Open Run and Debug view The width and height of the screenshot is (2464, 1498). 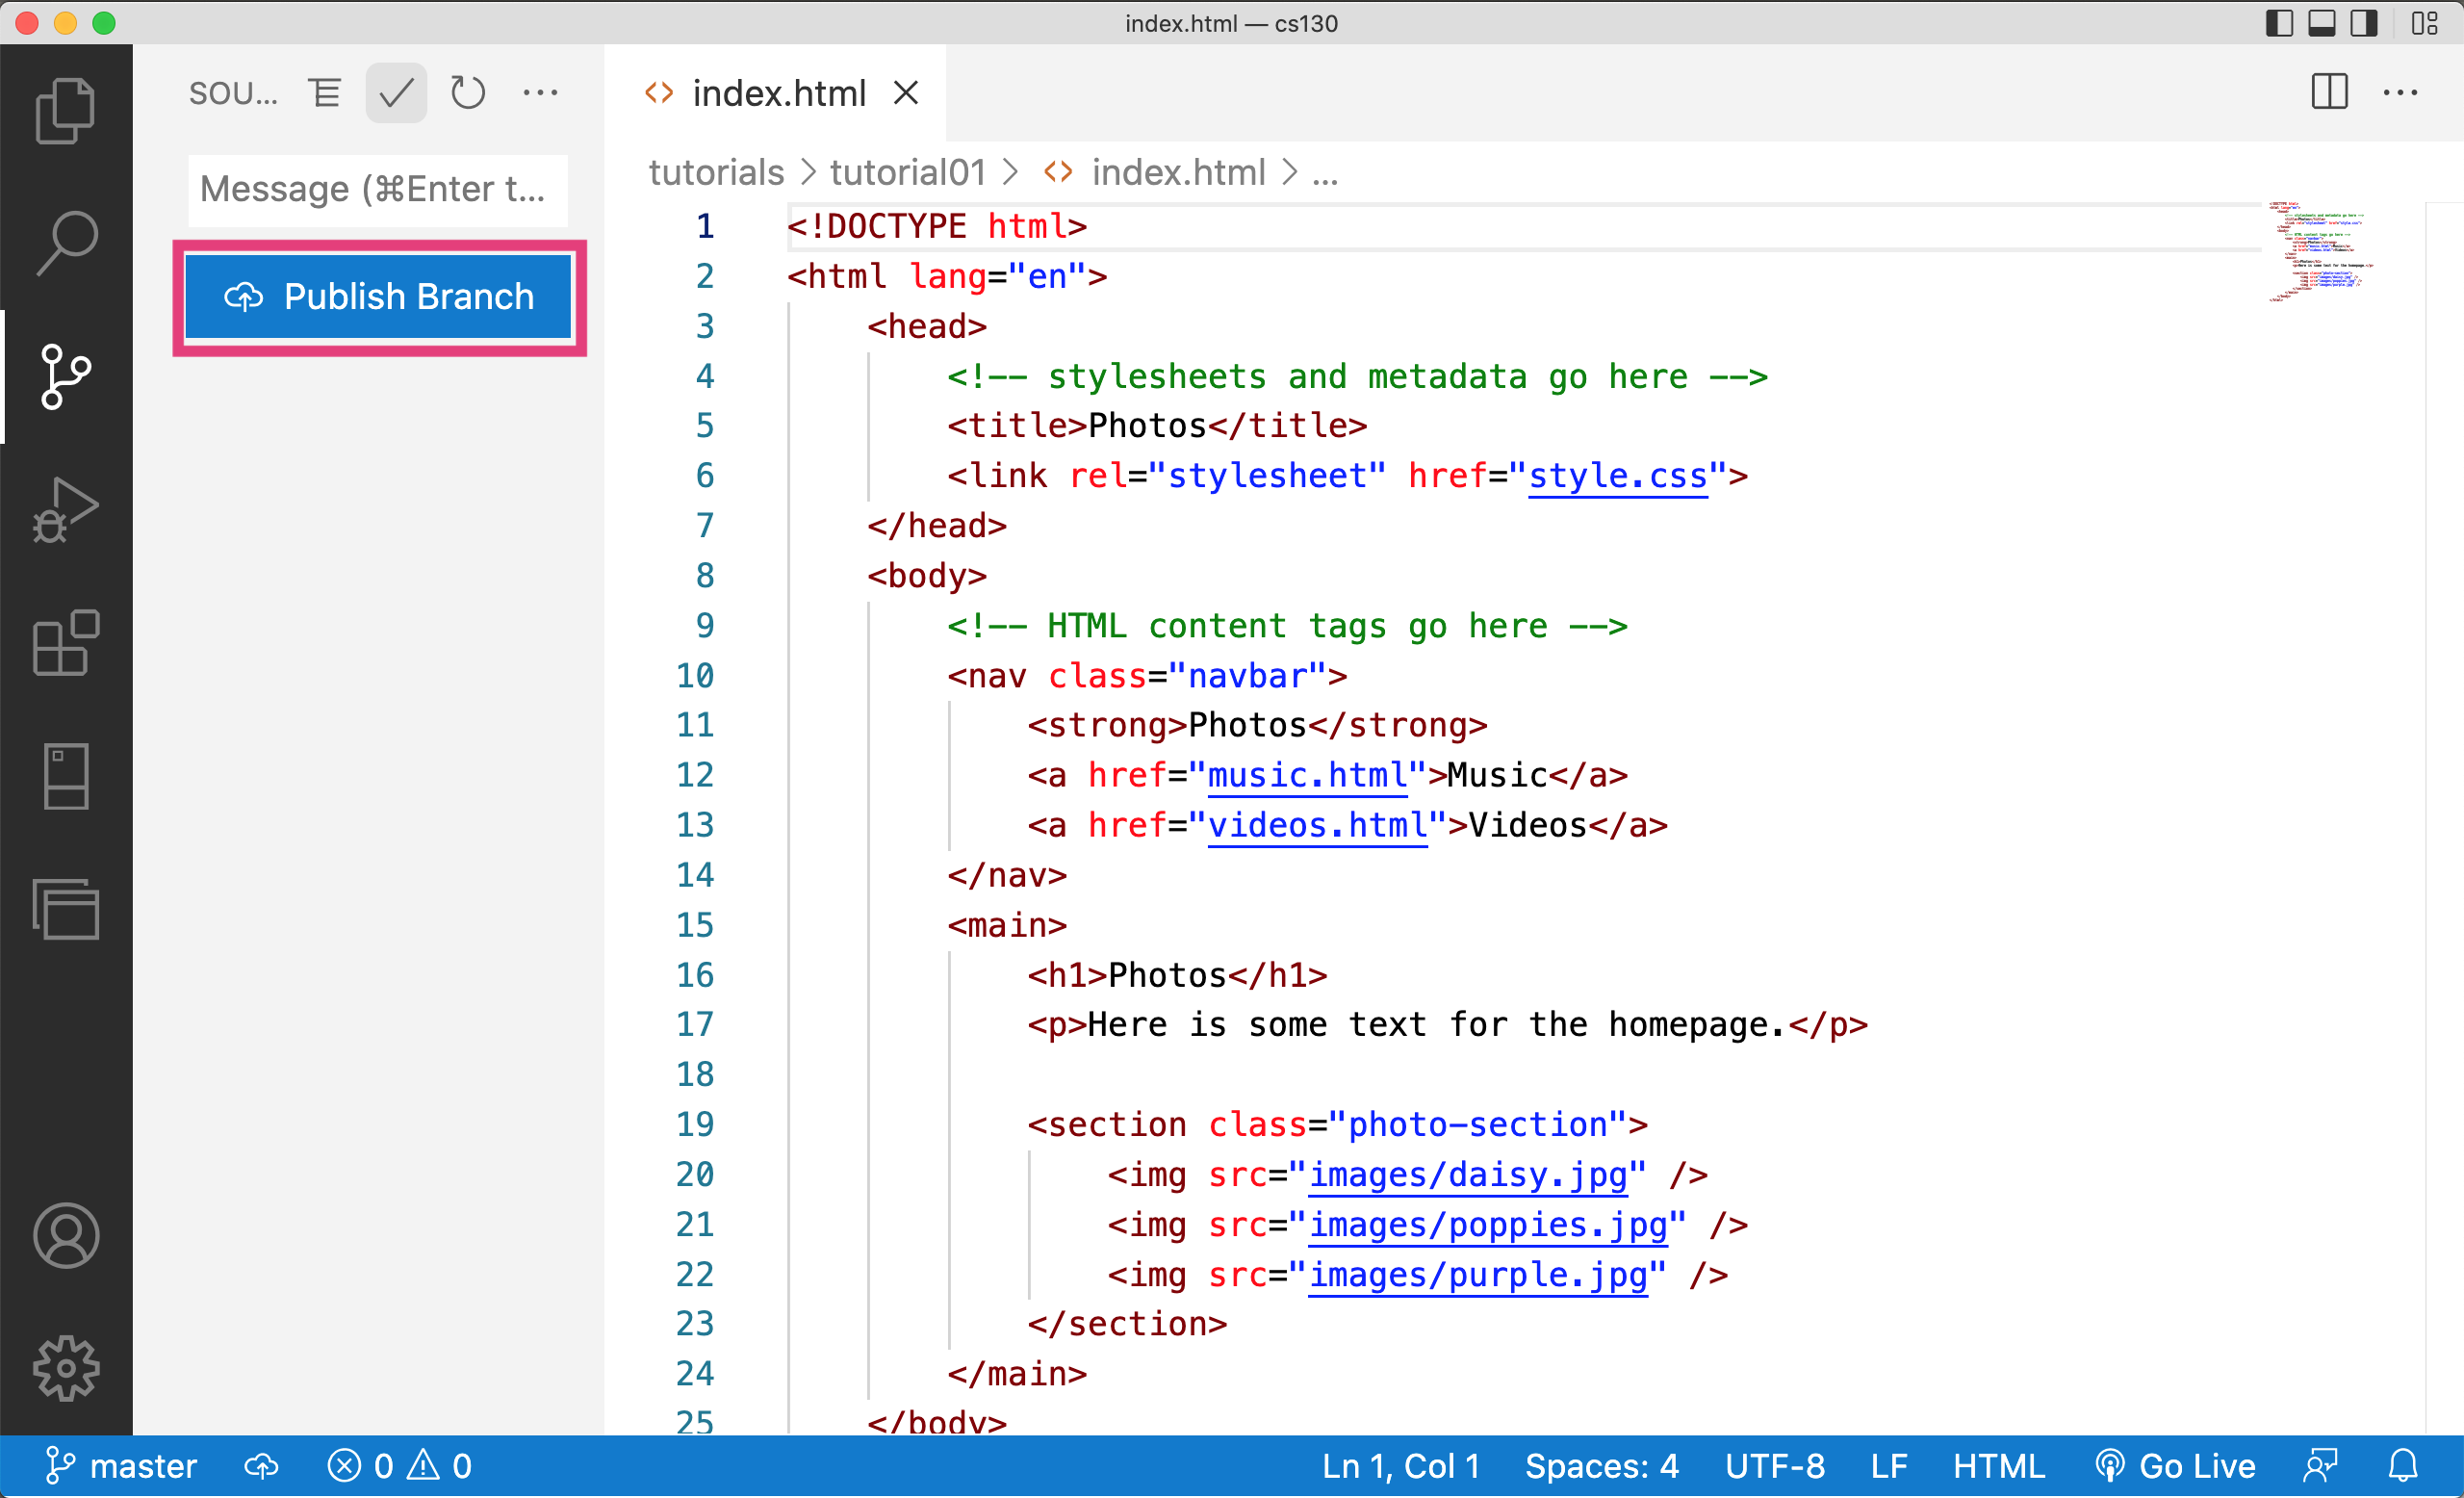pos(65,510)
